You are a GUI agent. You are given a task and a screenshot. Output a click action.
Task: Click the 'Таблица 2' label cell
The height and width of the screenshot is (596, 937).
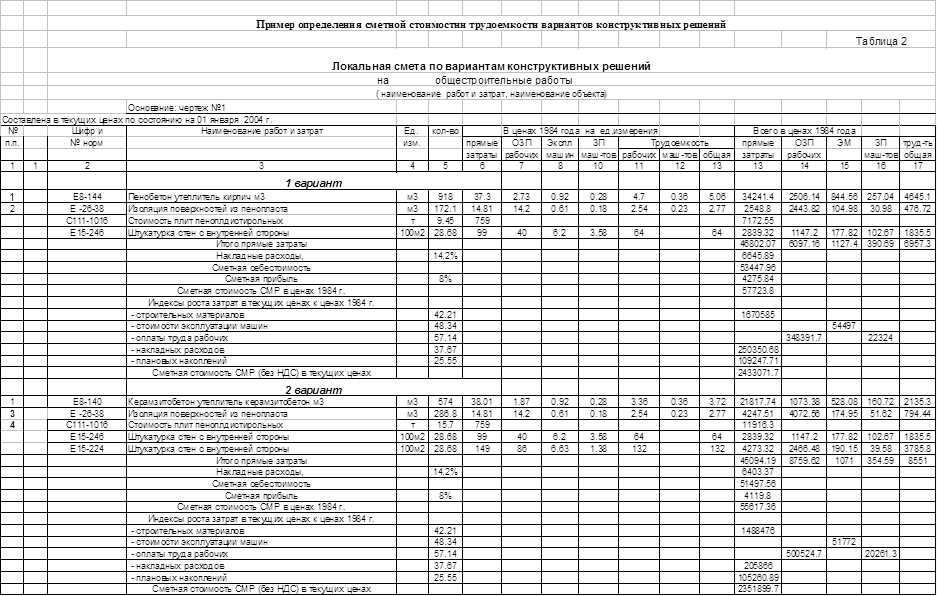881,41
